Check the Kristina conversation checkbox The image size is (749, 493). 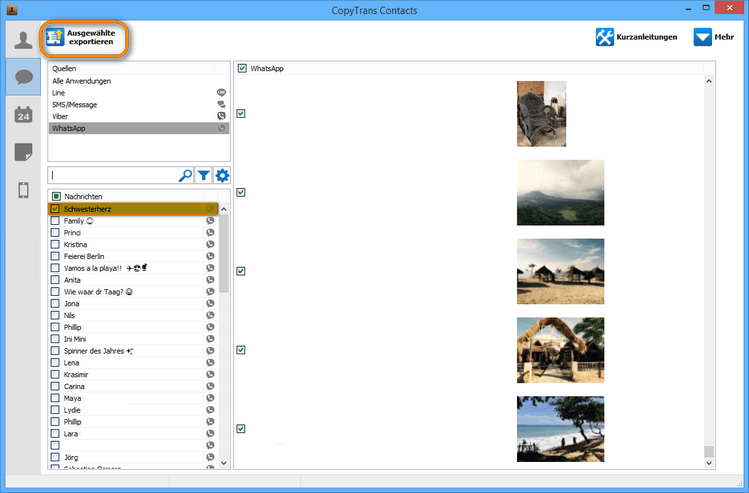55,245
